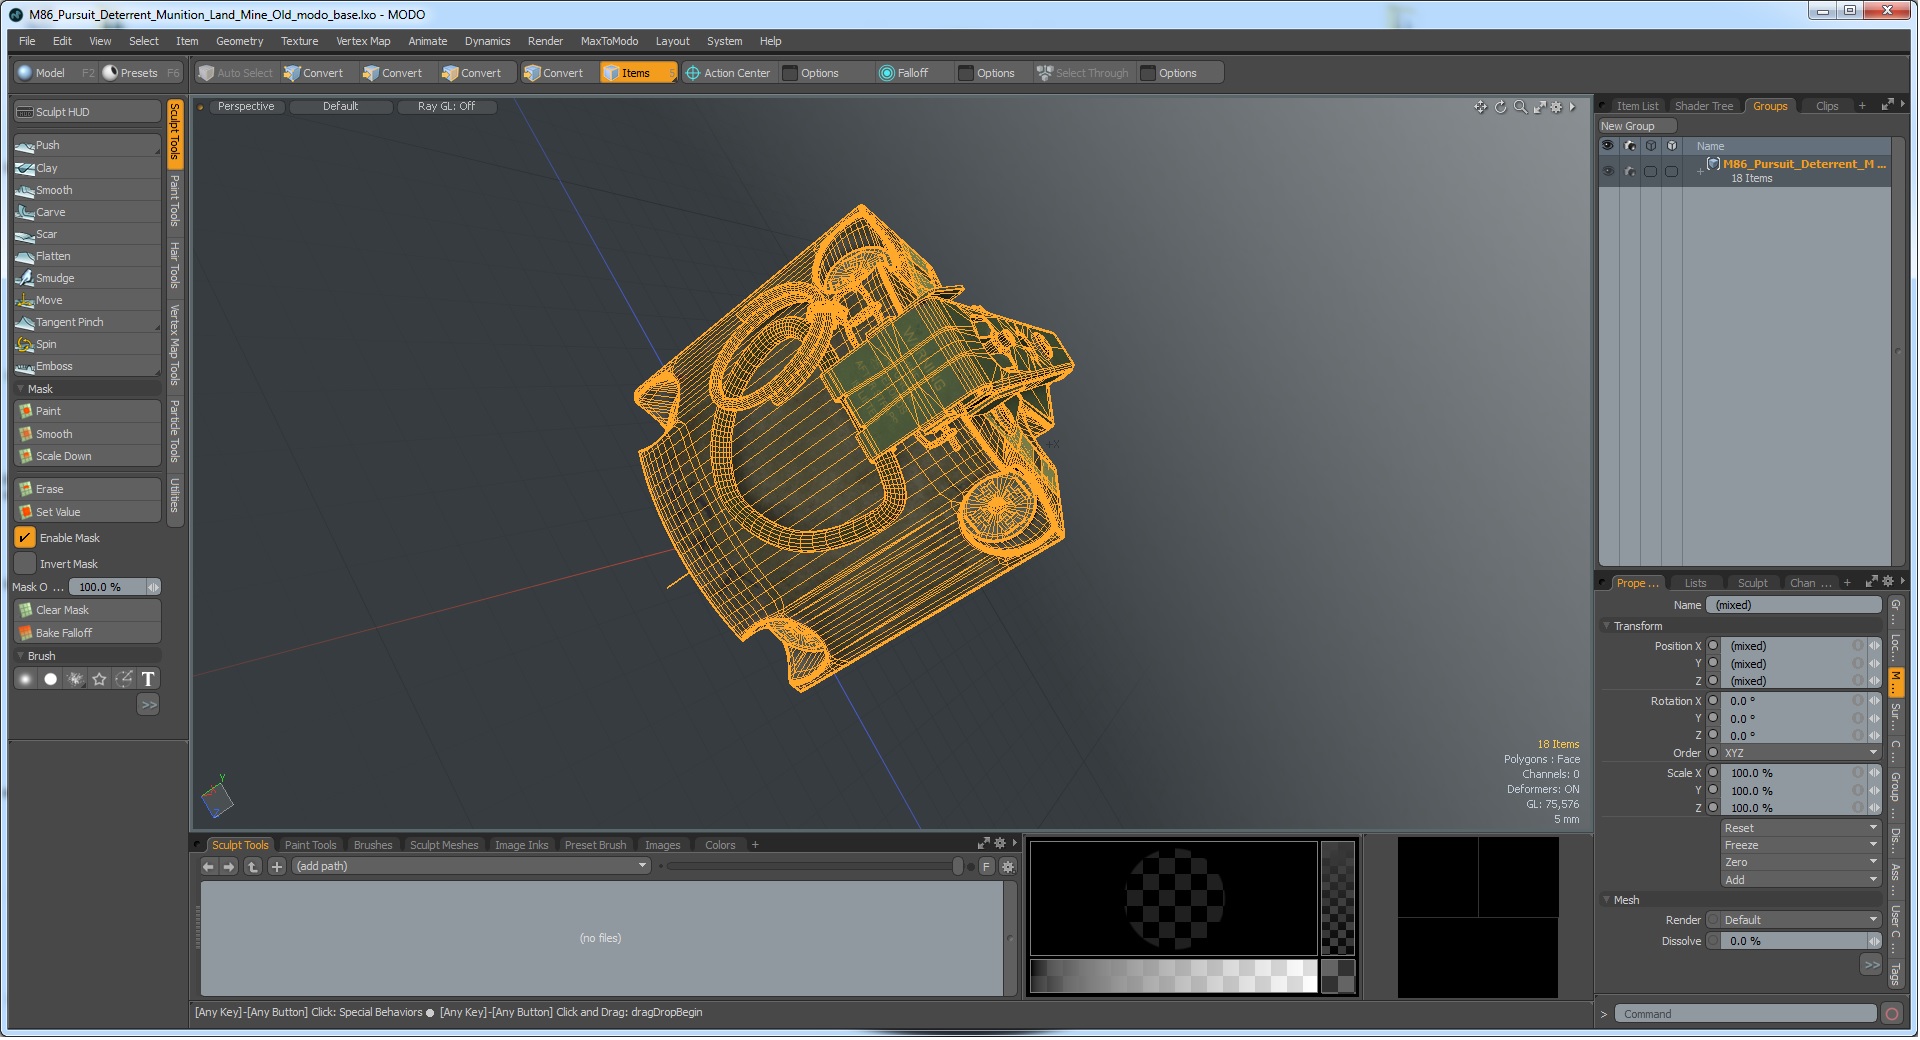Select the Scar sculpt tool
Screen dimensions: 1920x1040
pyautogui.click(x=87, y=234)
